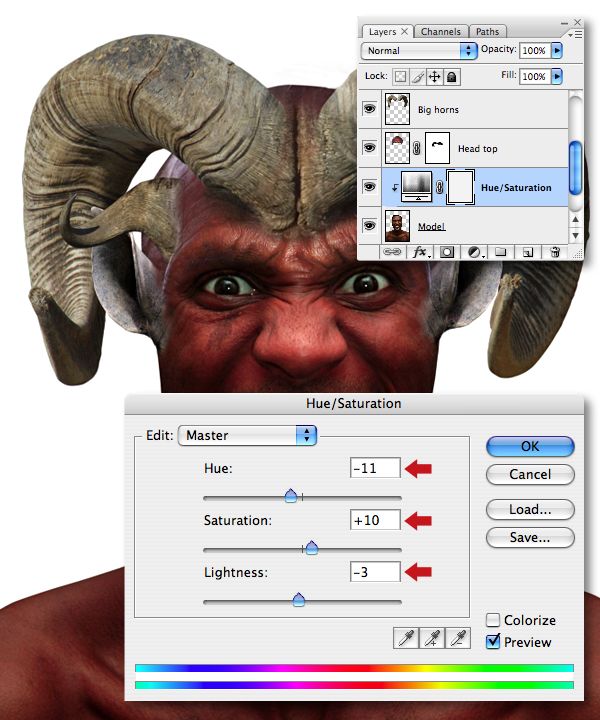Select the Head top layer mask thumbnail
600x720 pixels.
tap(437, 148)
